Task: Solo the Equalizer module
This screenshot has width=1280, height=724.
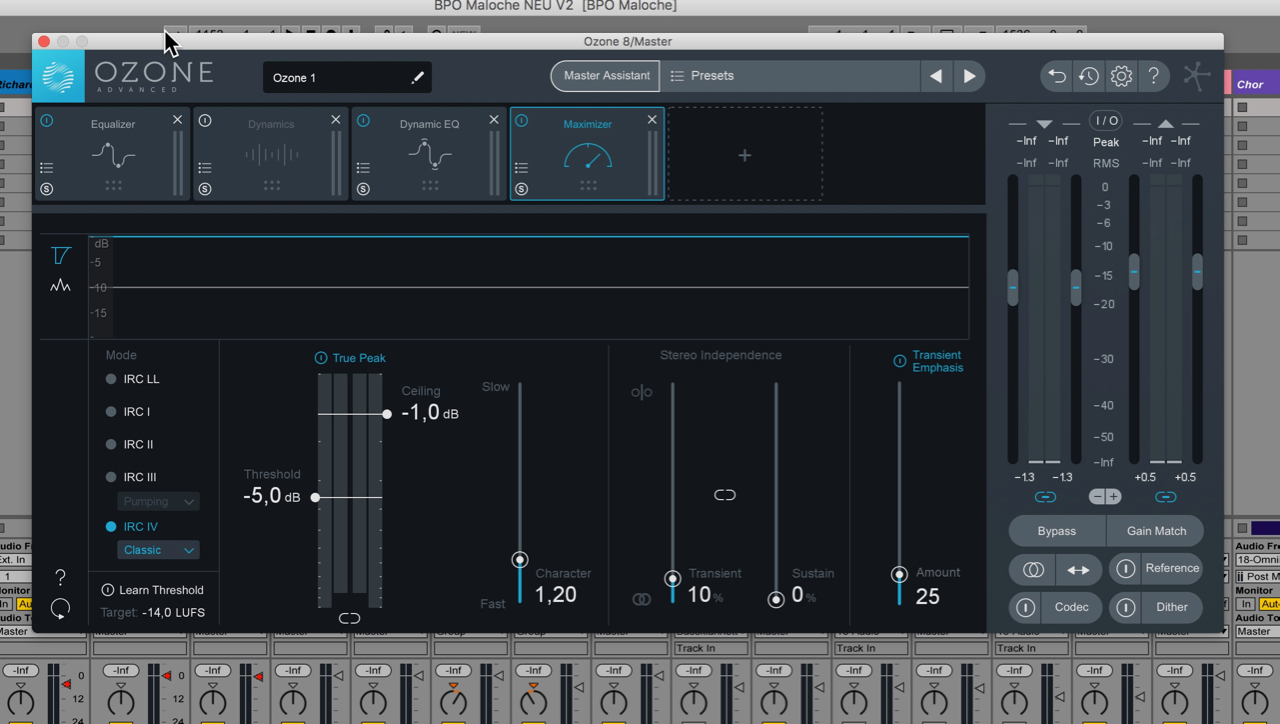Action: (47, 189)
